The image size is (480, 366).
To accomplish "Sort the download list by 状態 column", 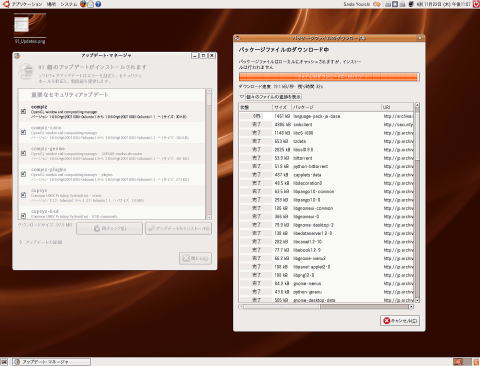I will pos(256,107).
